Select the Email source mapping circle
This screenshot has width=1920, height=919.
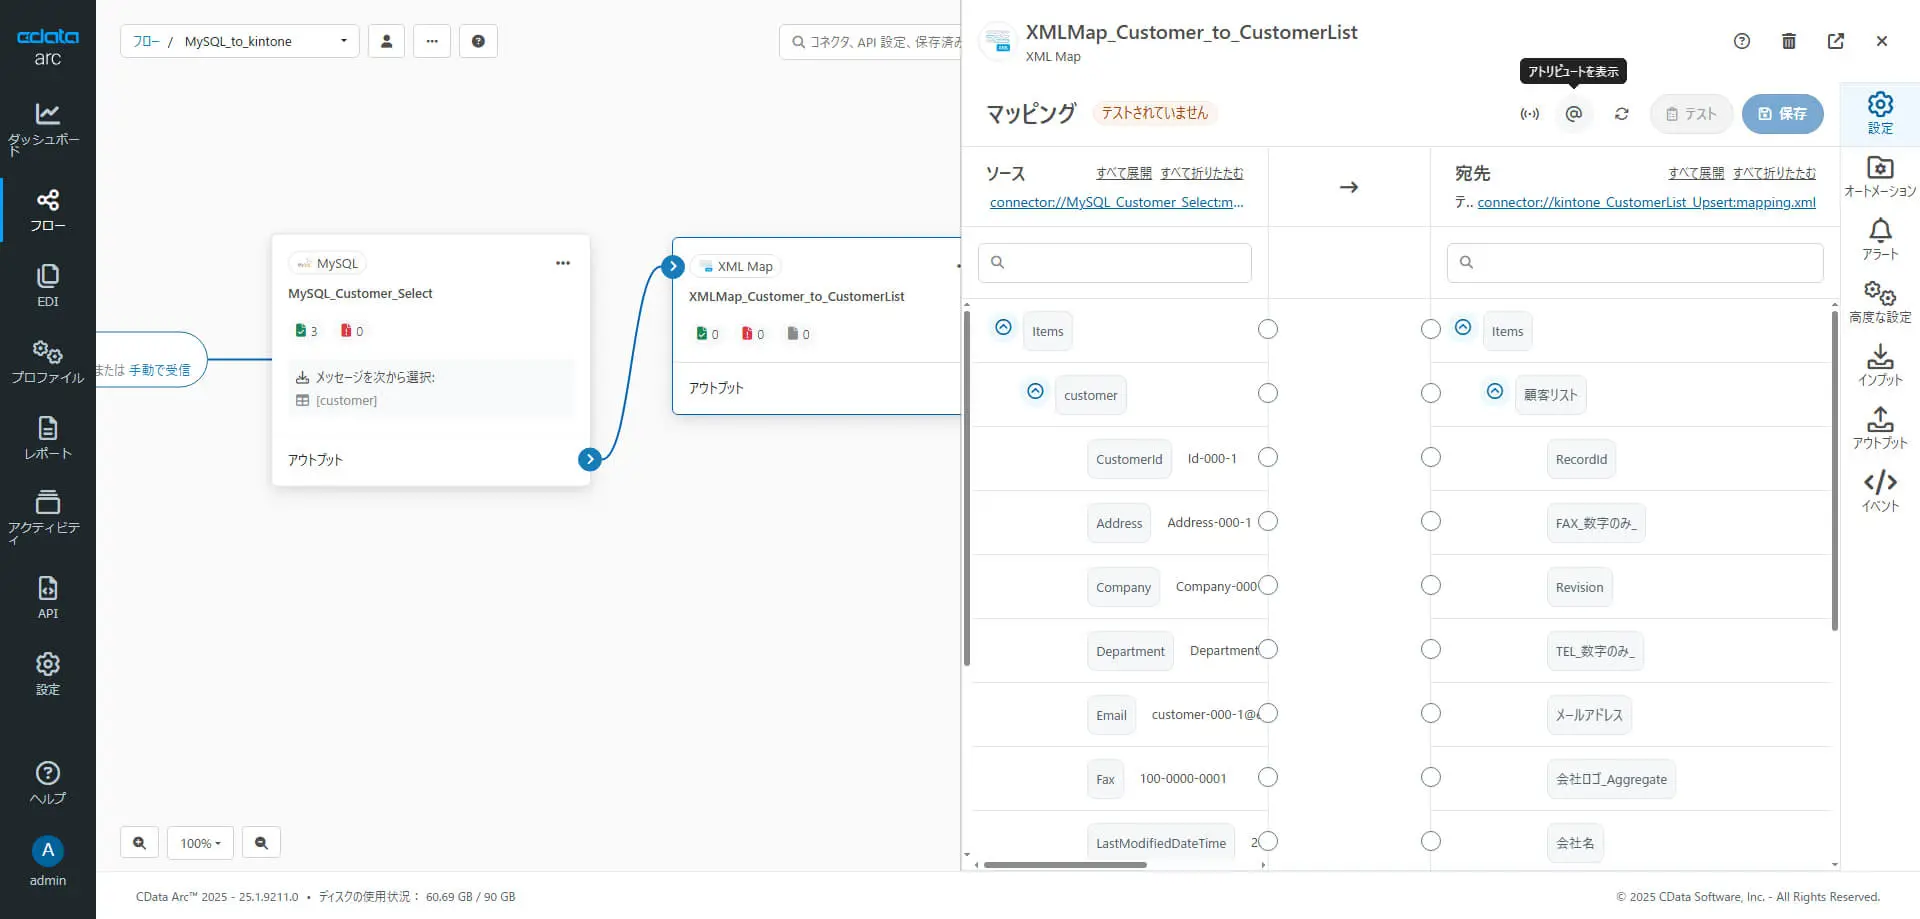coord(1267,713)
